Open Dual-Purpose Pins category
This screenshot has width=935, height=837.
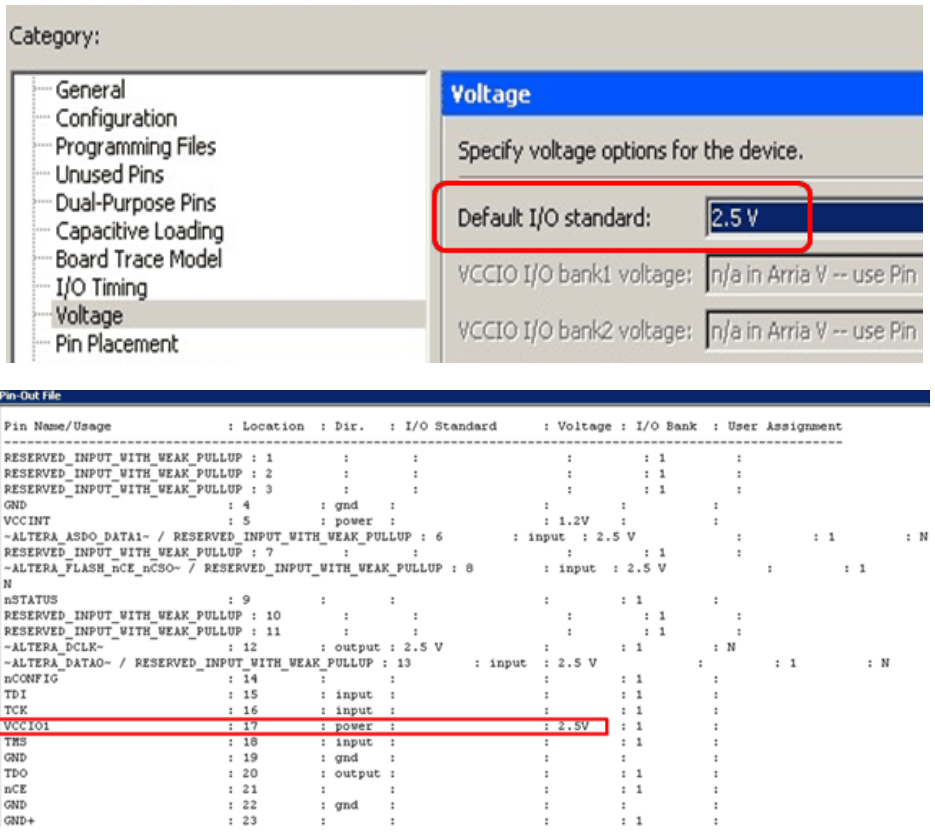pos(135,202)
